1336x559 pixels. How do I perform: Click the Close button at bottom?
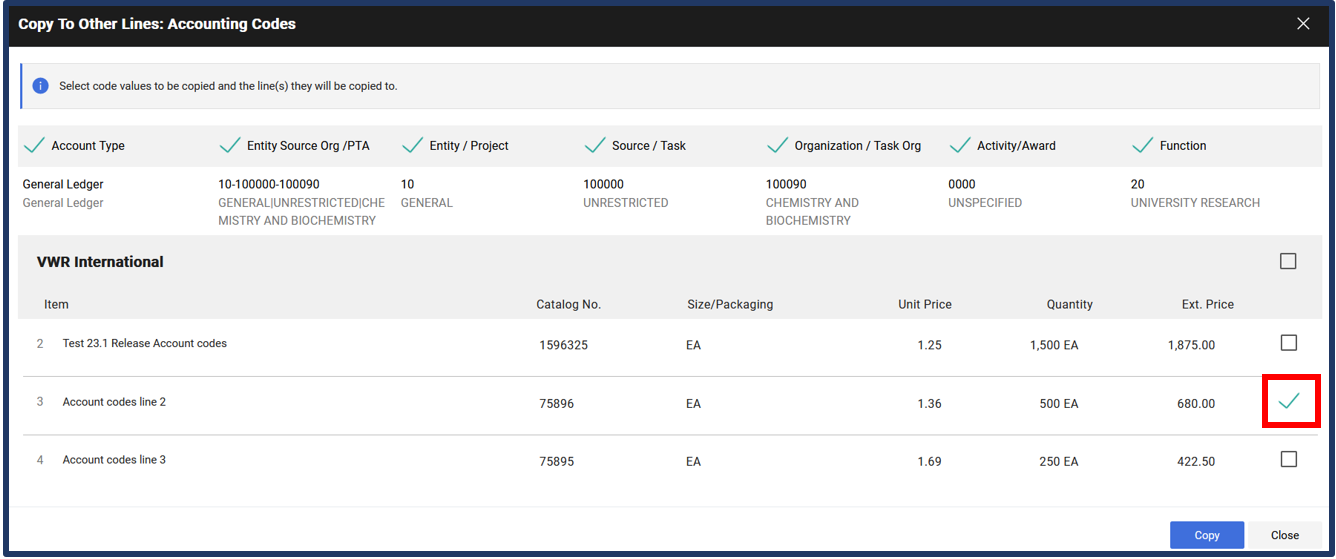(x=1284, y=535)
